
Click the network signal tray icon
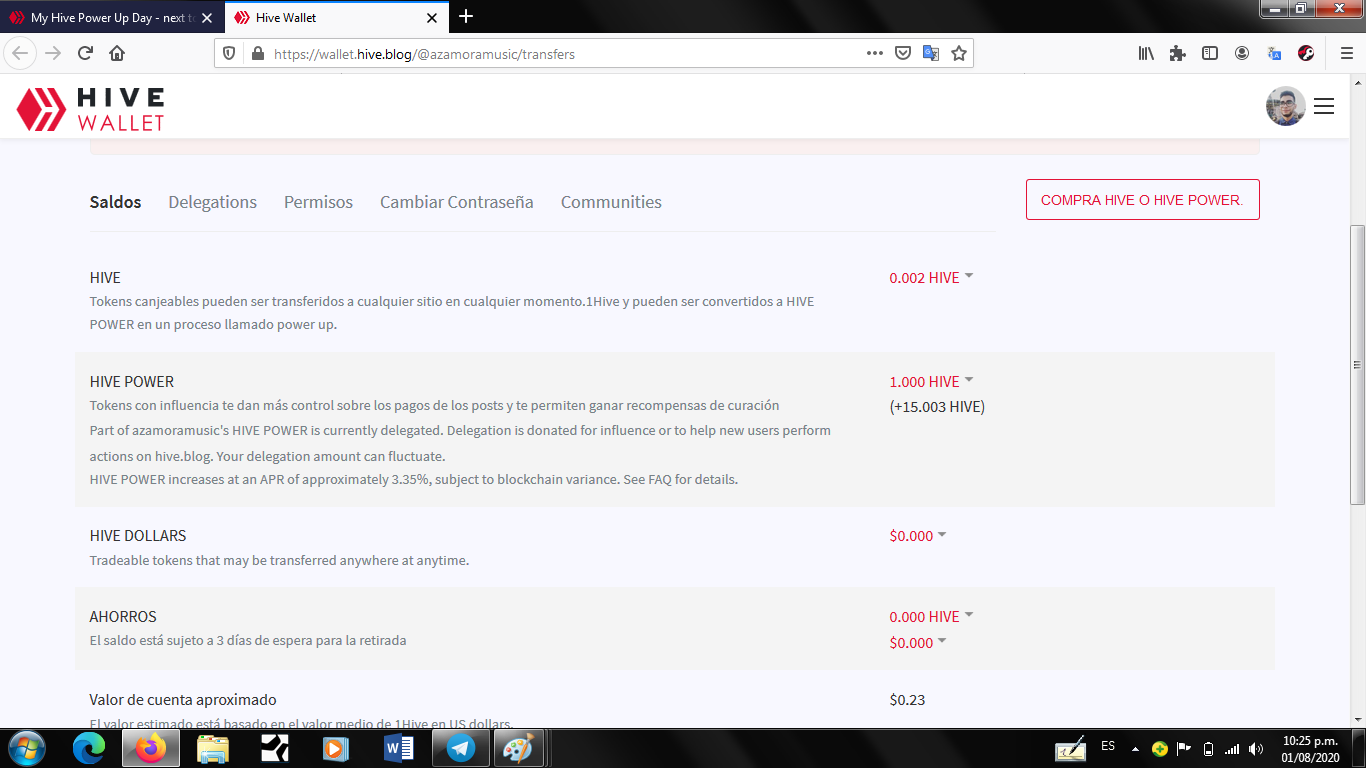pos(1232,749)
